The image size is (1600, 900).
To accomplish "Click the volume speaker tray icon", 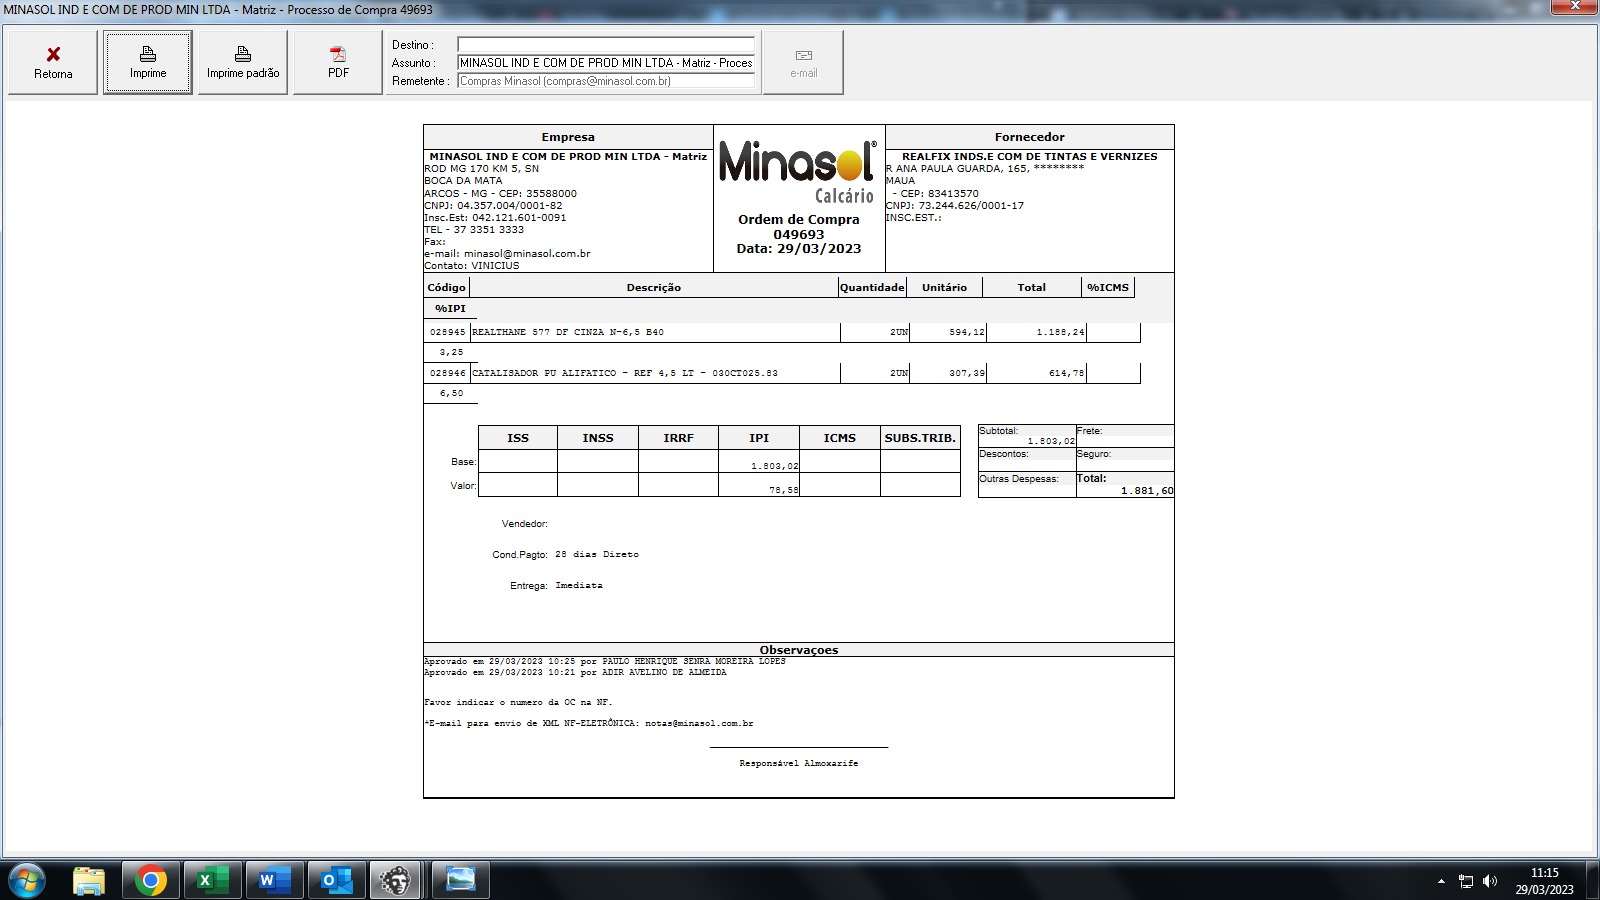I will 1490,881.
